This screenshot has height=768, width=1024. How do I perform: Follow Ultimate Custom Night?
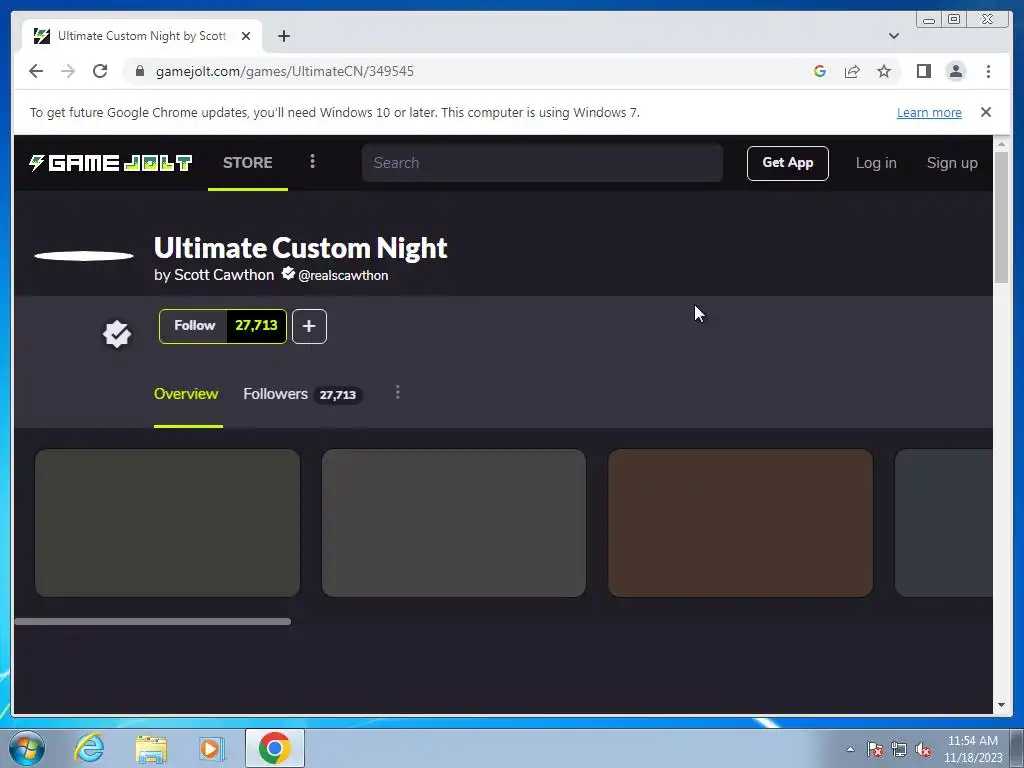pos(194,326)
